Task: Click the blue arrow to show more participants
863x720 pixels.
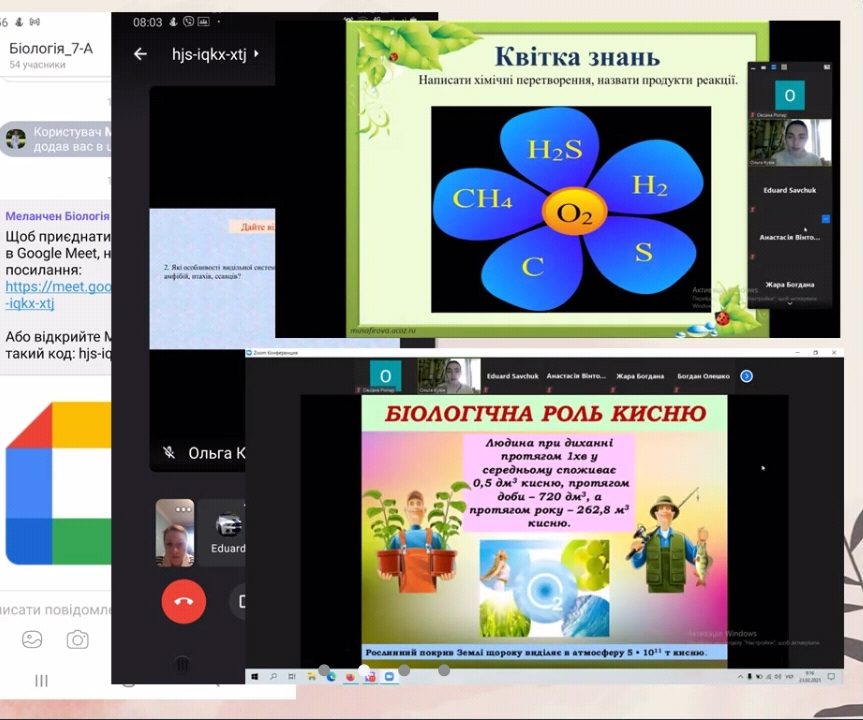Action: click(745, 375)
